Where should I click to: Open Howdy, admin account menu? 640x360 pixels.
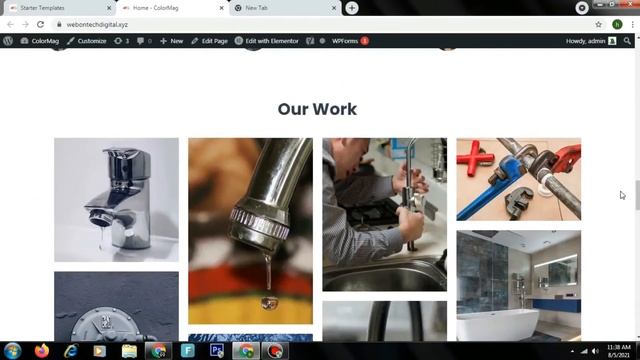pos(591,41)
